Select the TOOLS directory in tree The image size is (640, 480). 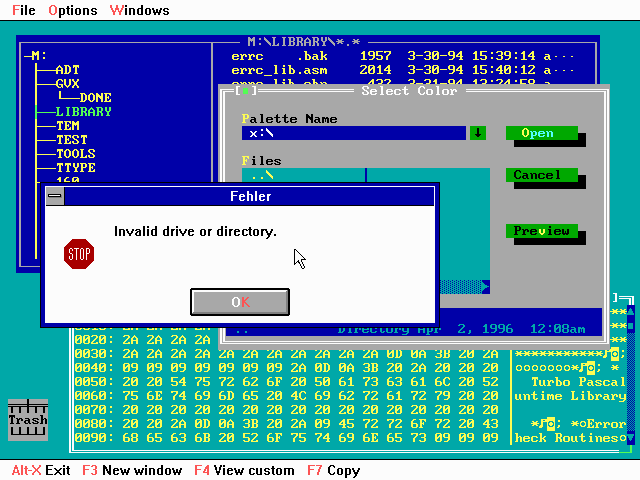click(75, 154)
